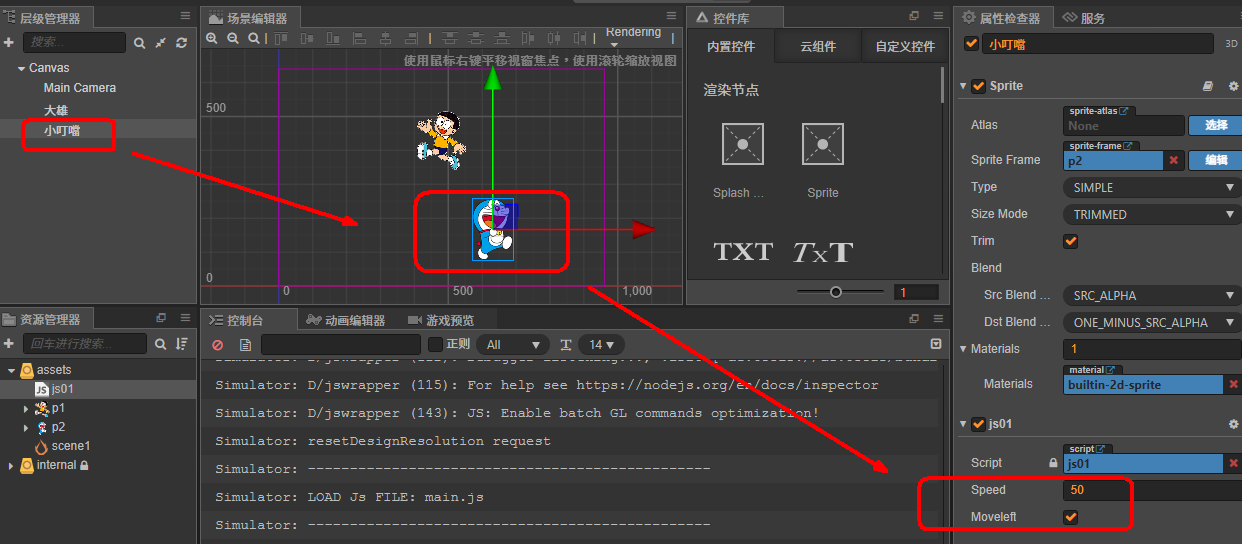Toggle the 3D node mode button
The width and height of the screenshot is (1242, 544).
click(x=1232, y=44)
